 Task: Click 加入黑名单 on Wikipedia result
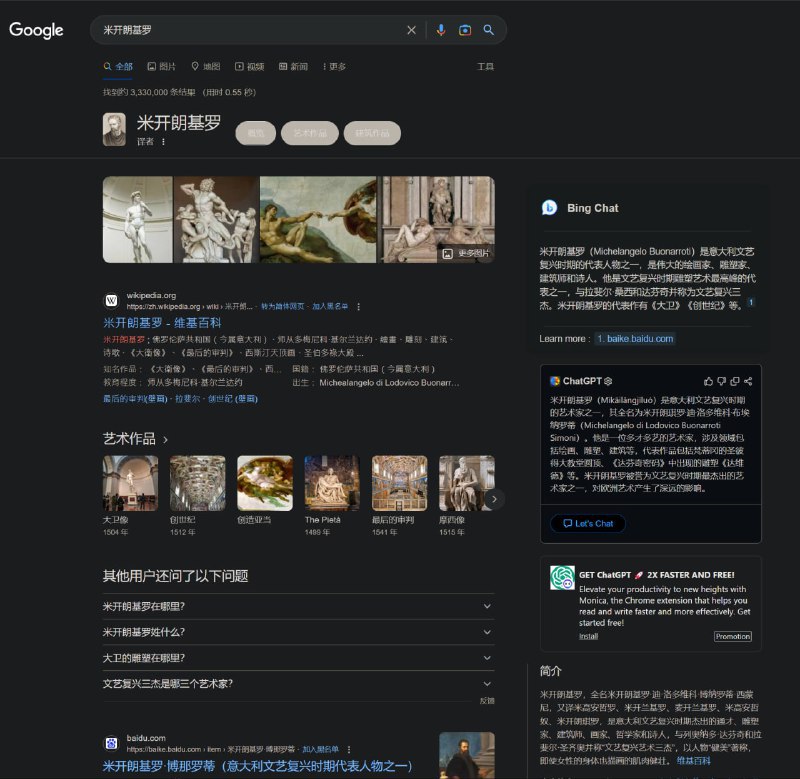330,307
